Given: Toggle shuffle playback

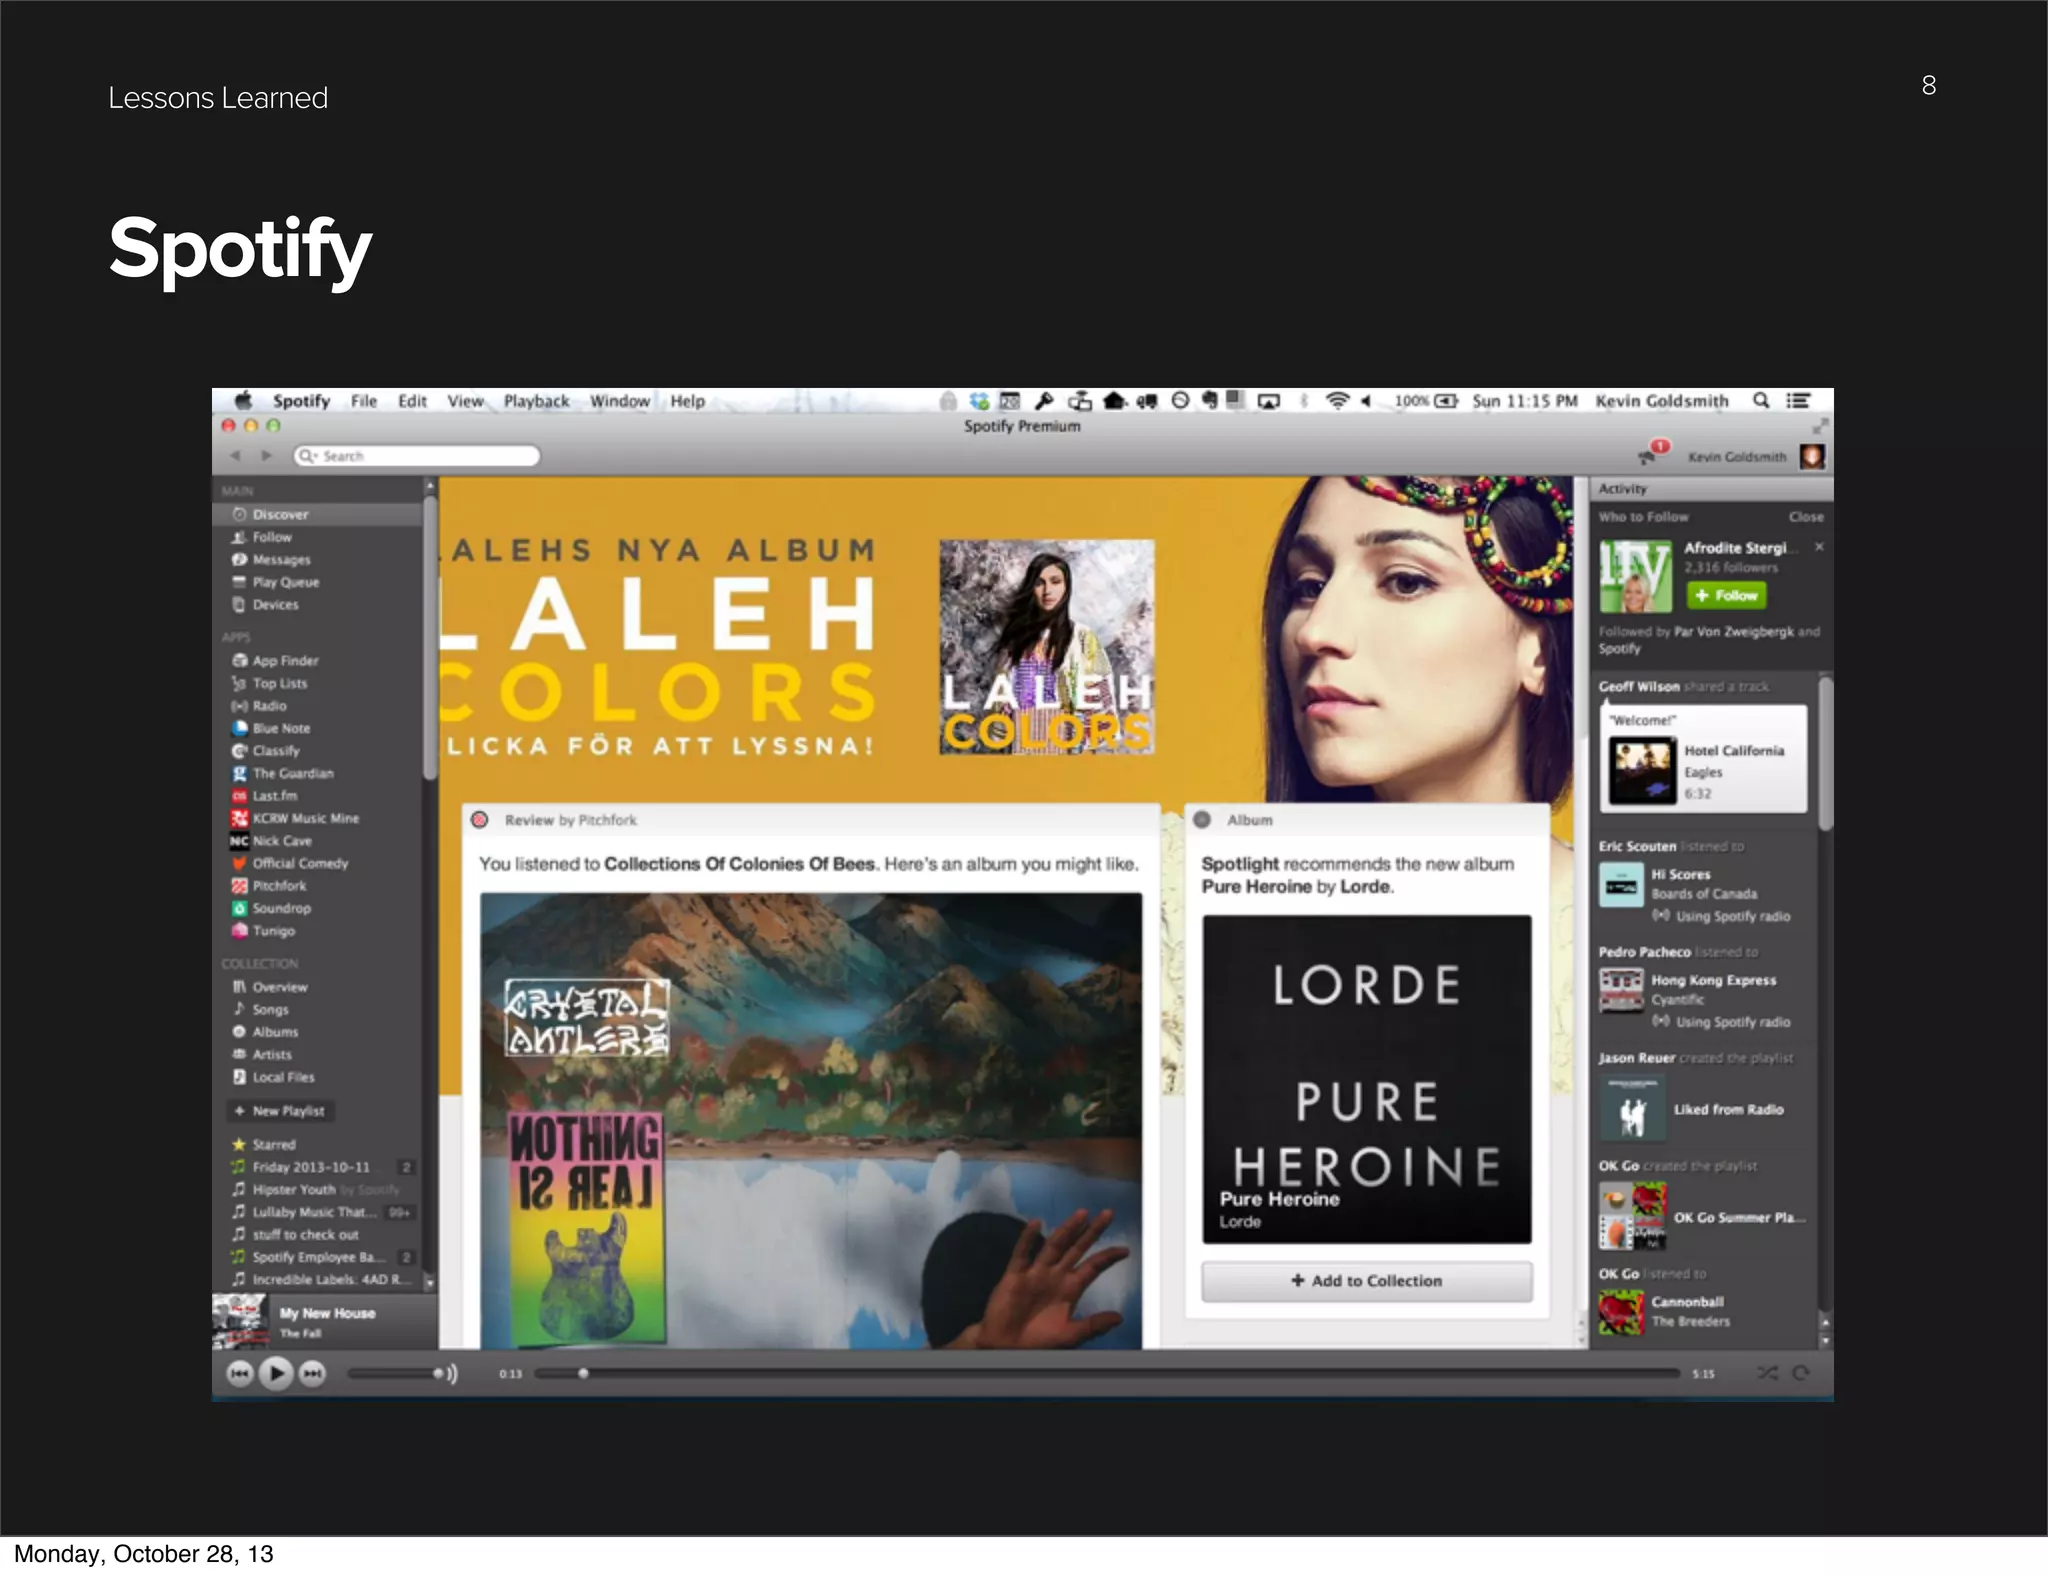Looking at the screenshot, I should (x=1767, y=1373).
